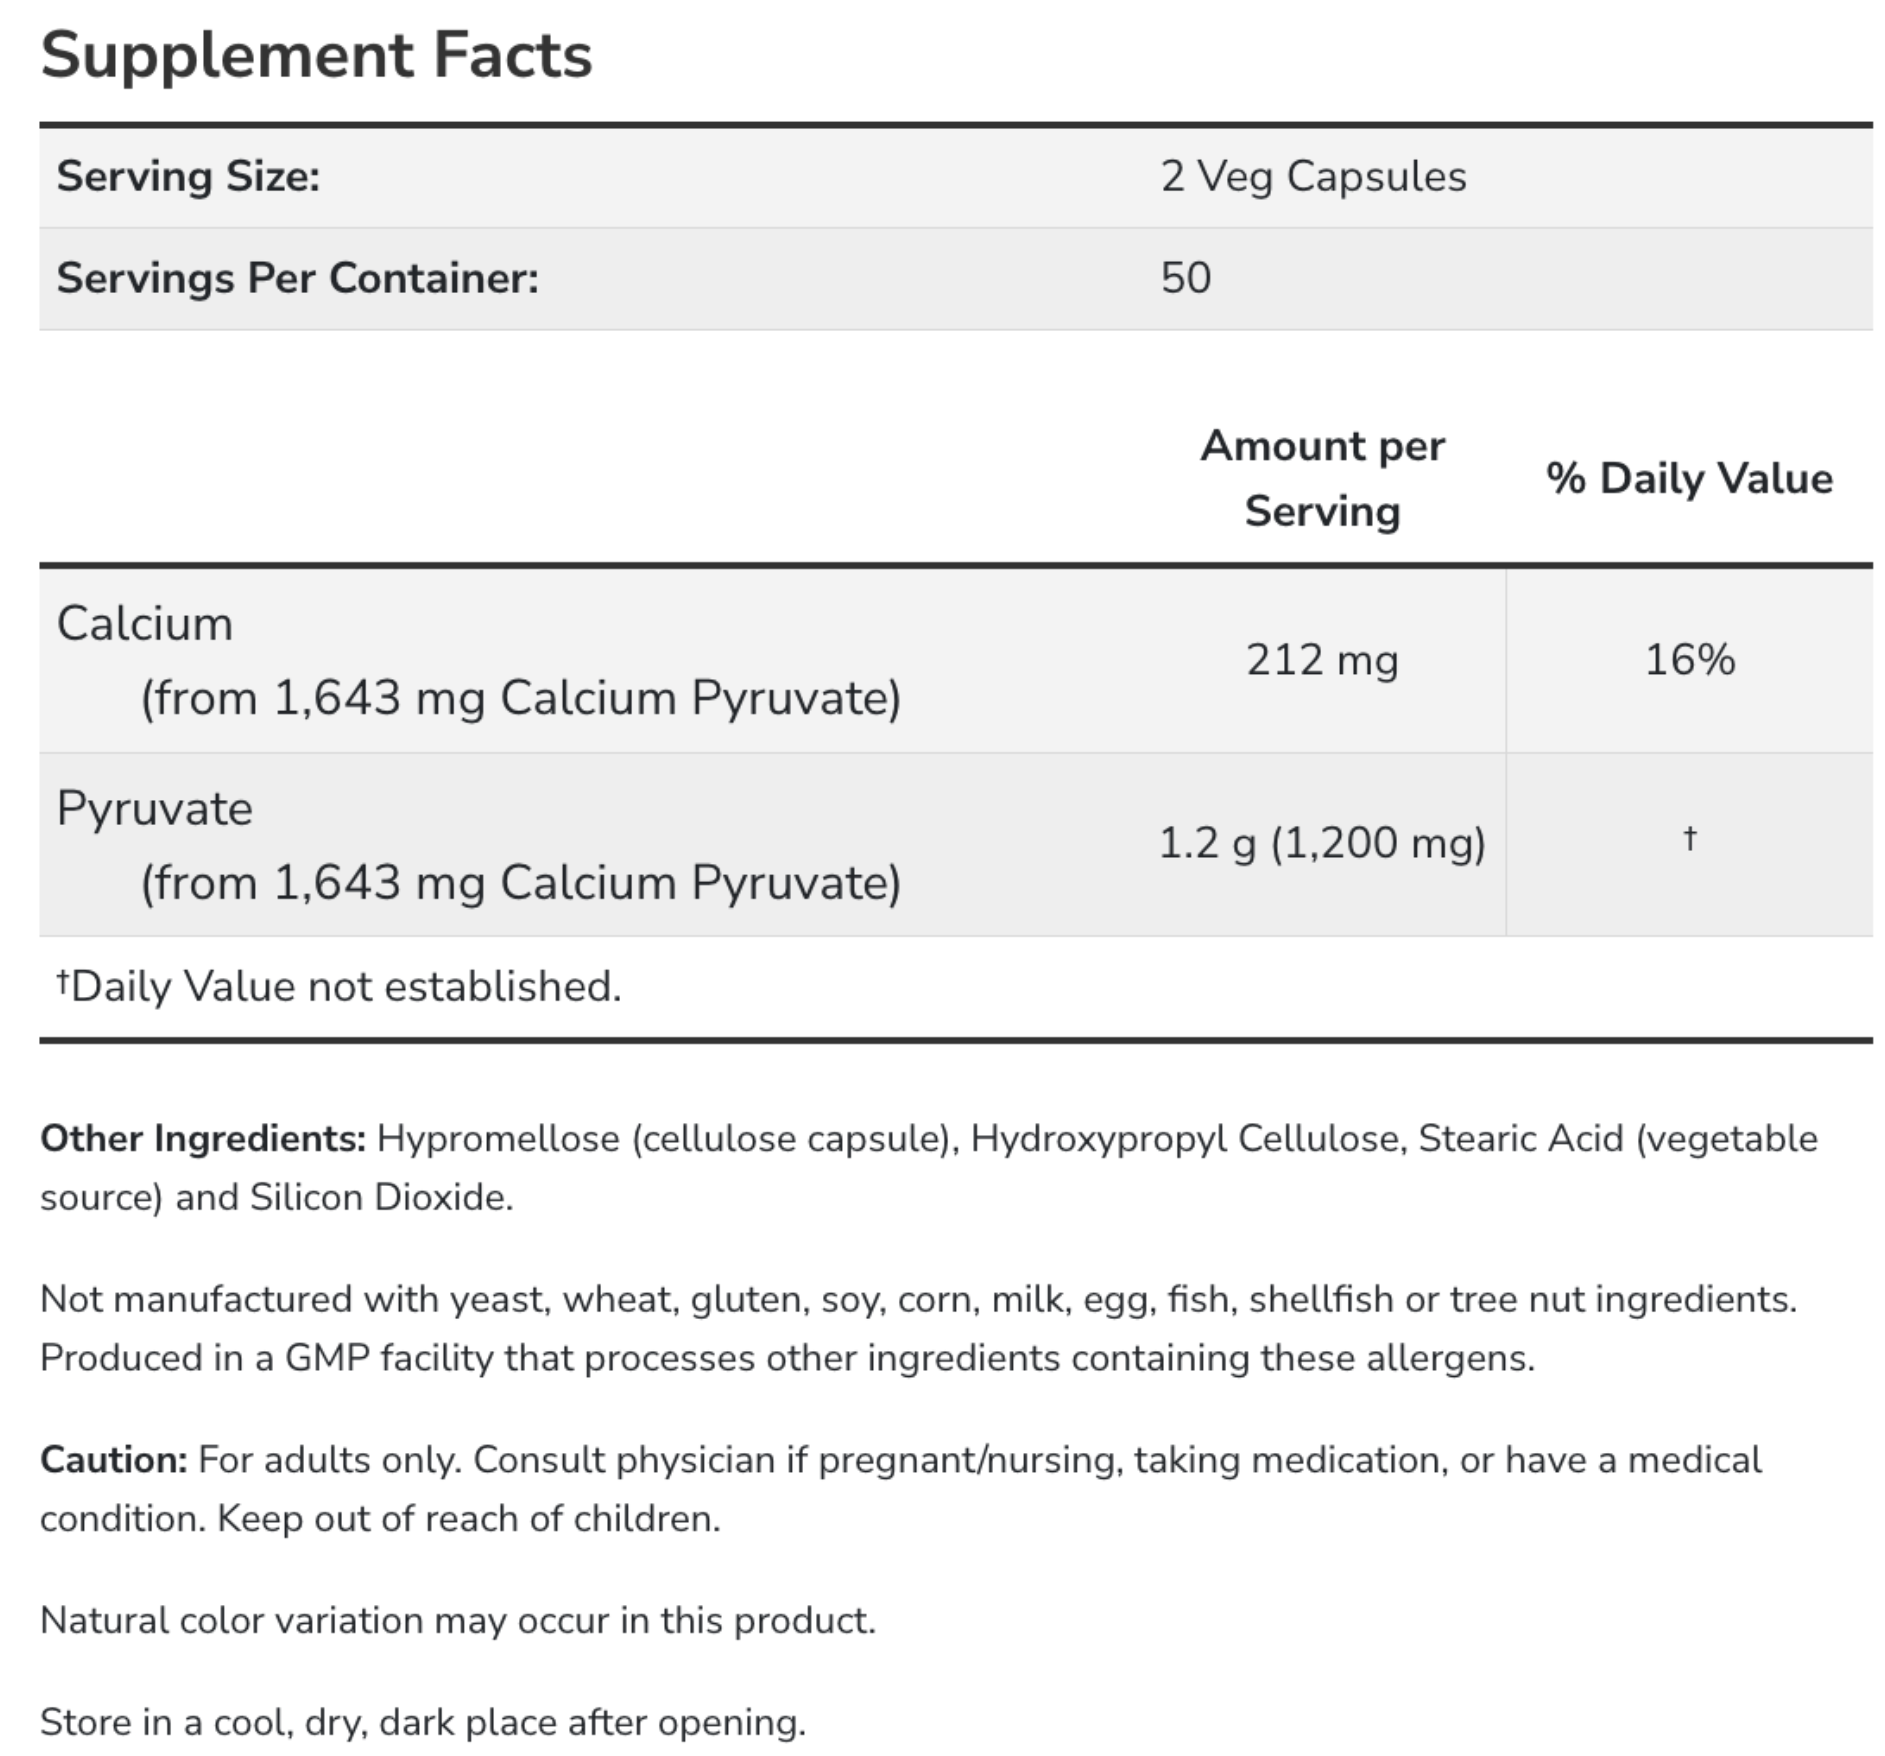
Task: Click the Caution bold label
Action: click(x=114, y=1459)
